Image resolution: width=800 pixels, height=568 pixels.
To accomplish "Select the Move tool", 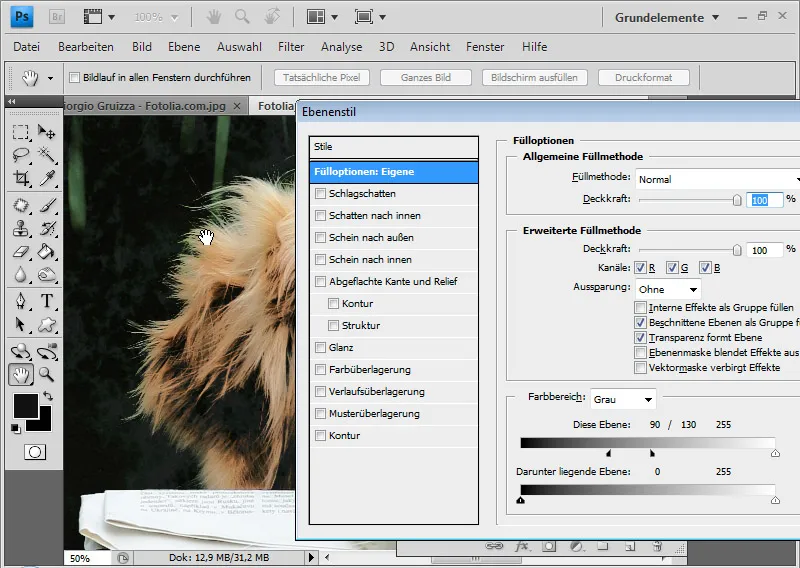I will pyautogui.click(x=46, y=132).
